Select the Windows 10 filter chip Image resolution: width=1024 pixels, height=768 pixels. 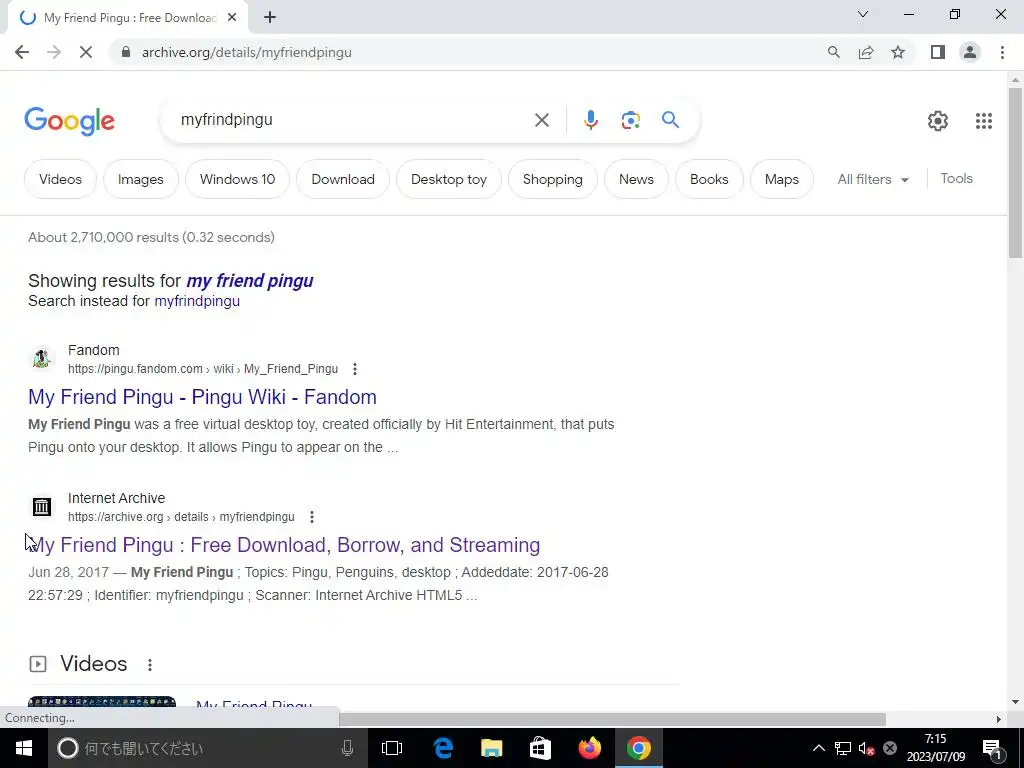(x=237, y=180)
